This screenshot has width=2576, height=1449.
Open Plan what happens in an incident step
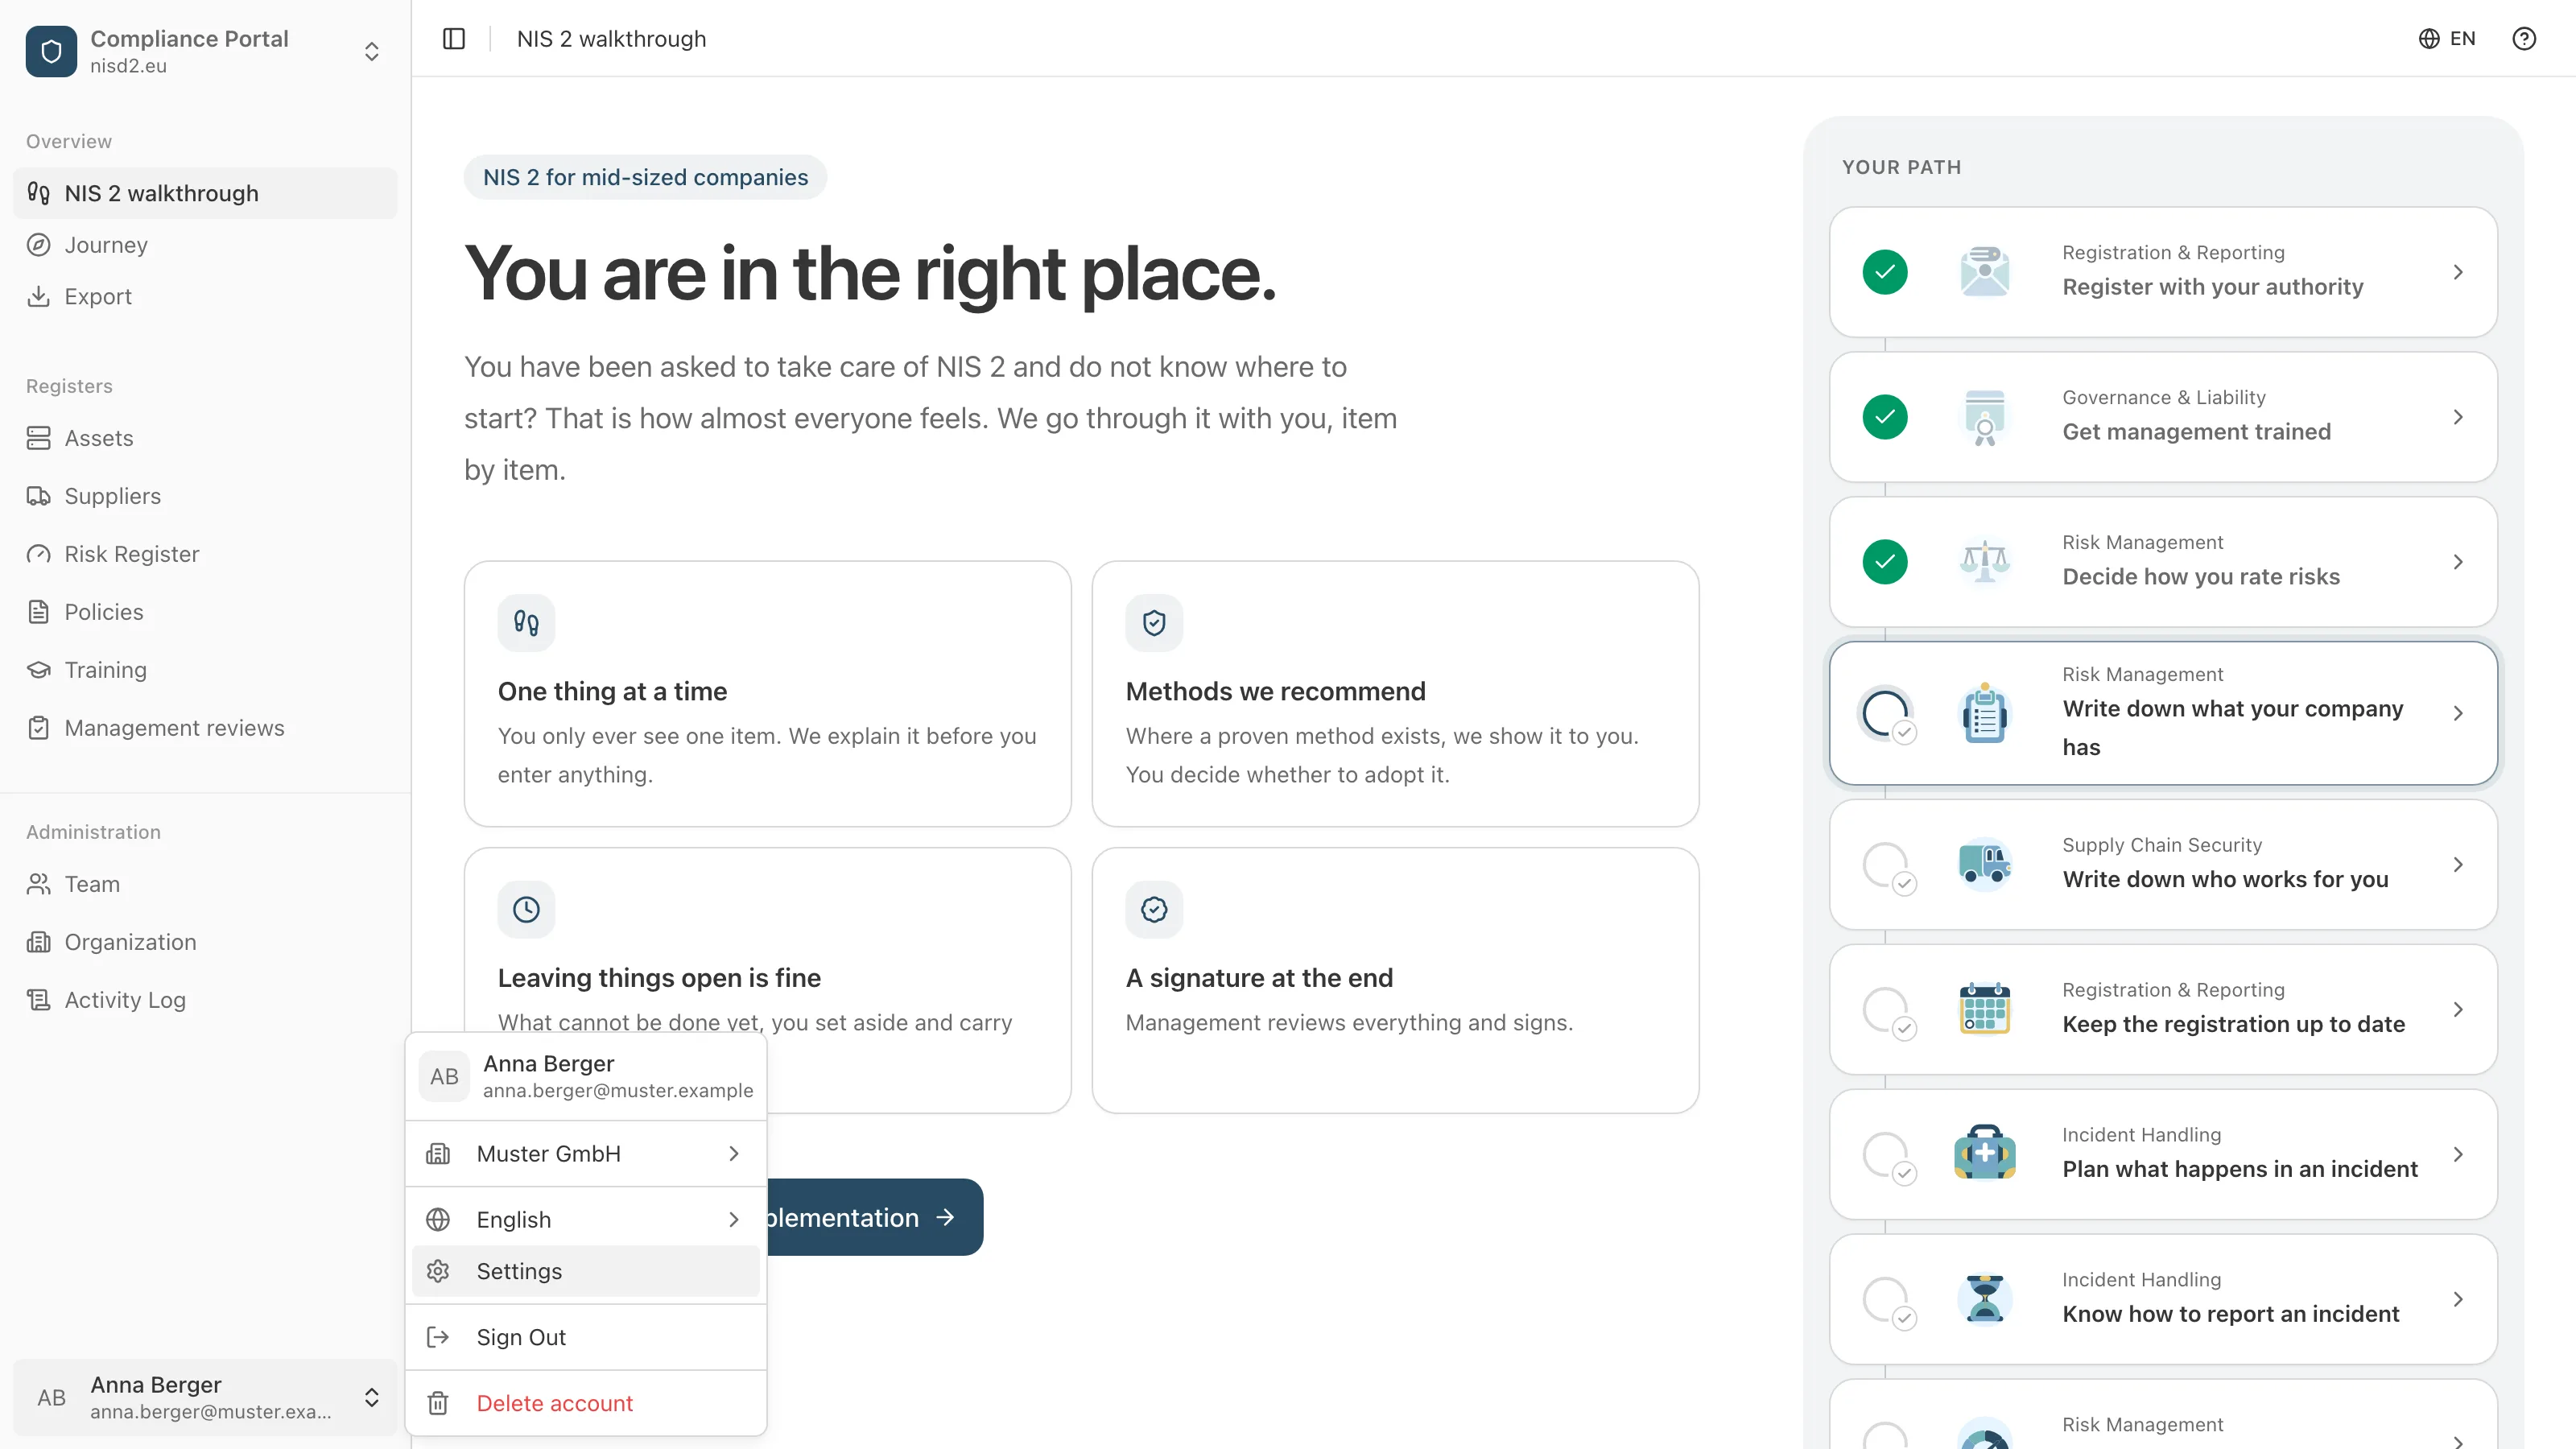pos(2163,1154)
